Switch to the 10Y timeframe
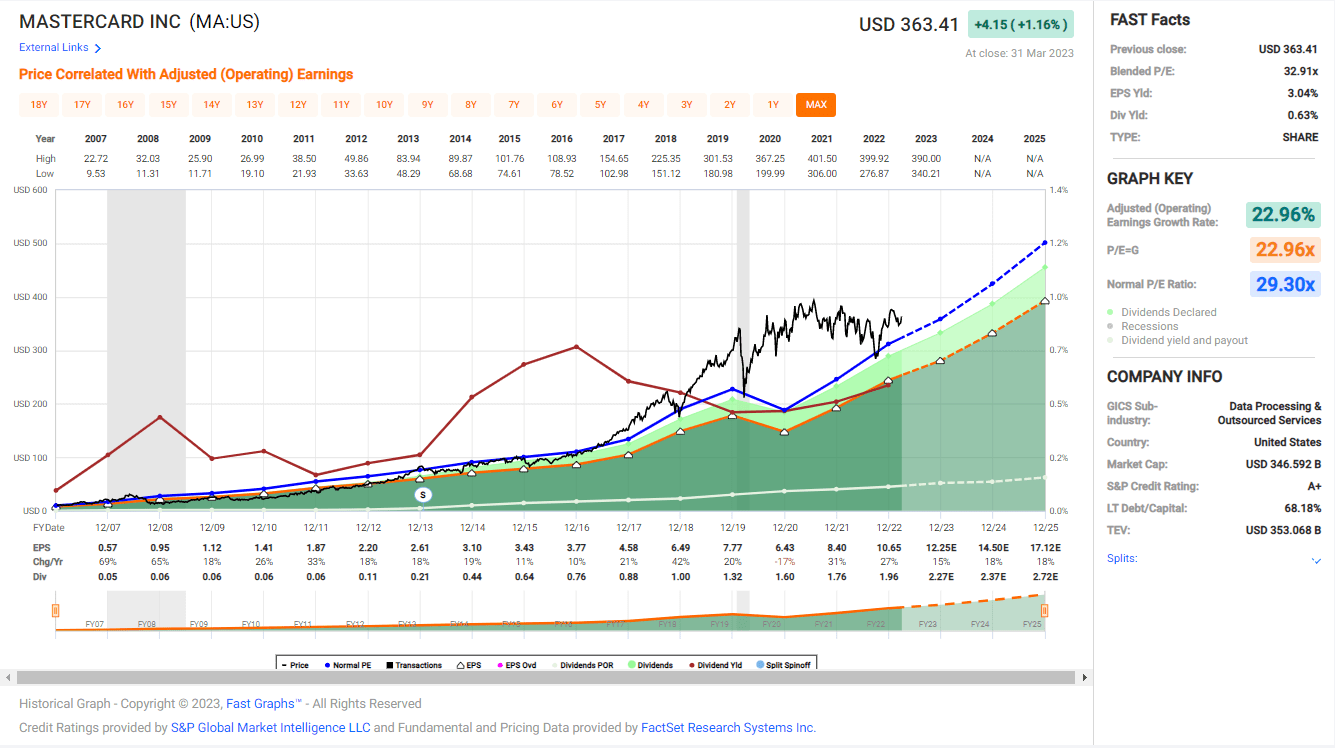Screen dimensions: 1335x748 tap(383, 104)
